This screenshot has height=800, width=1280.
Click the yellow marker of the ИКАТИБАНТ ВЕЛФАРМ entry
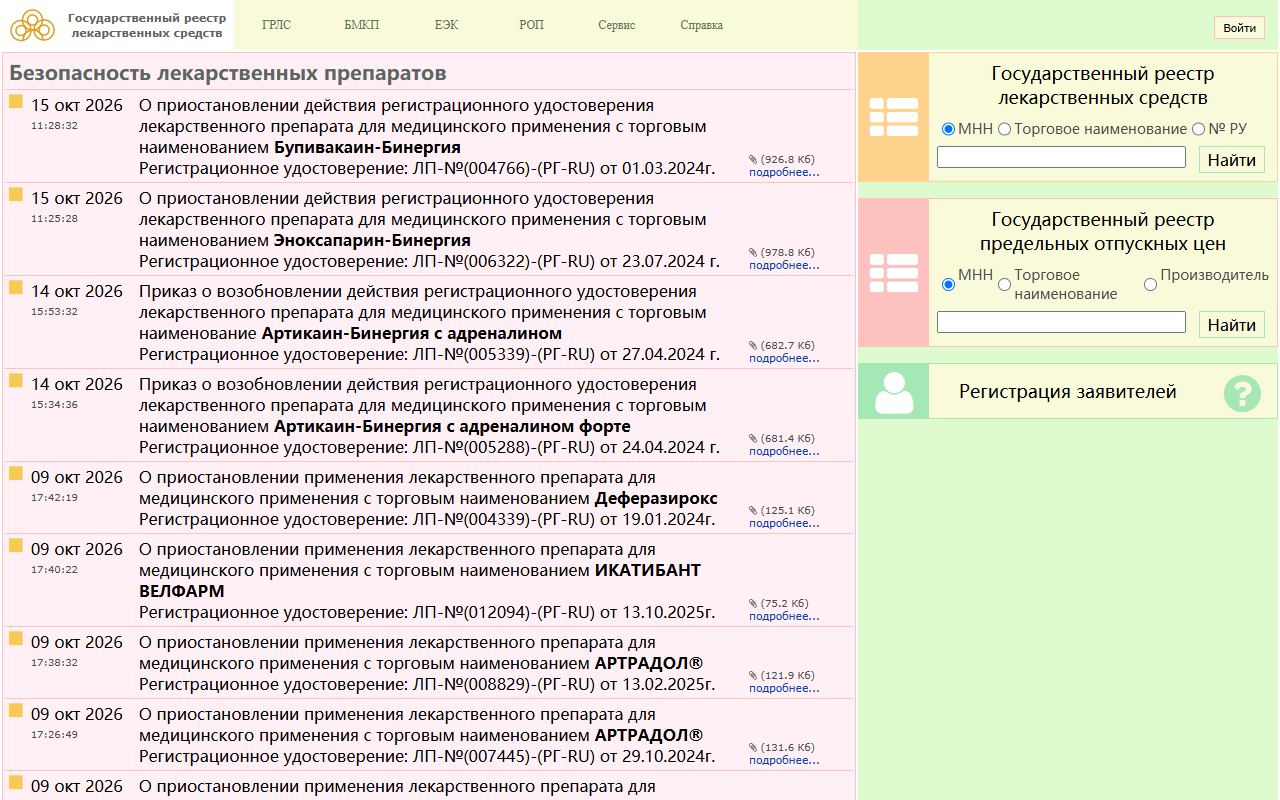(x=16, y=546)
